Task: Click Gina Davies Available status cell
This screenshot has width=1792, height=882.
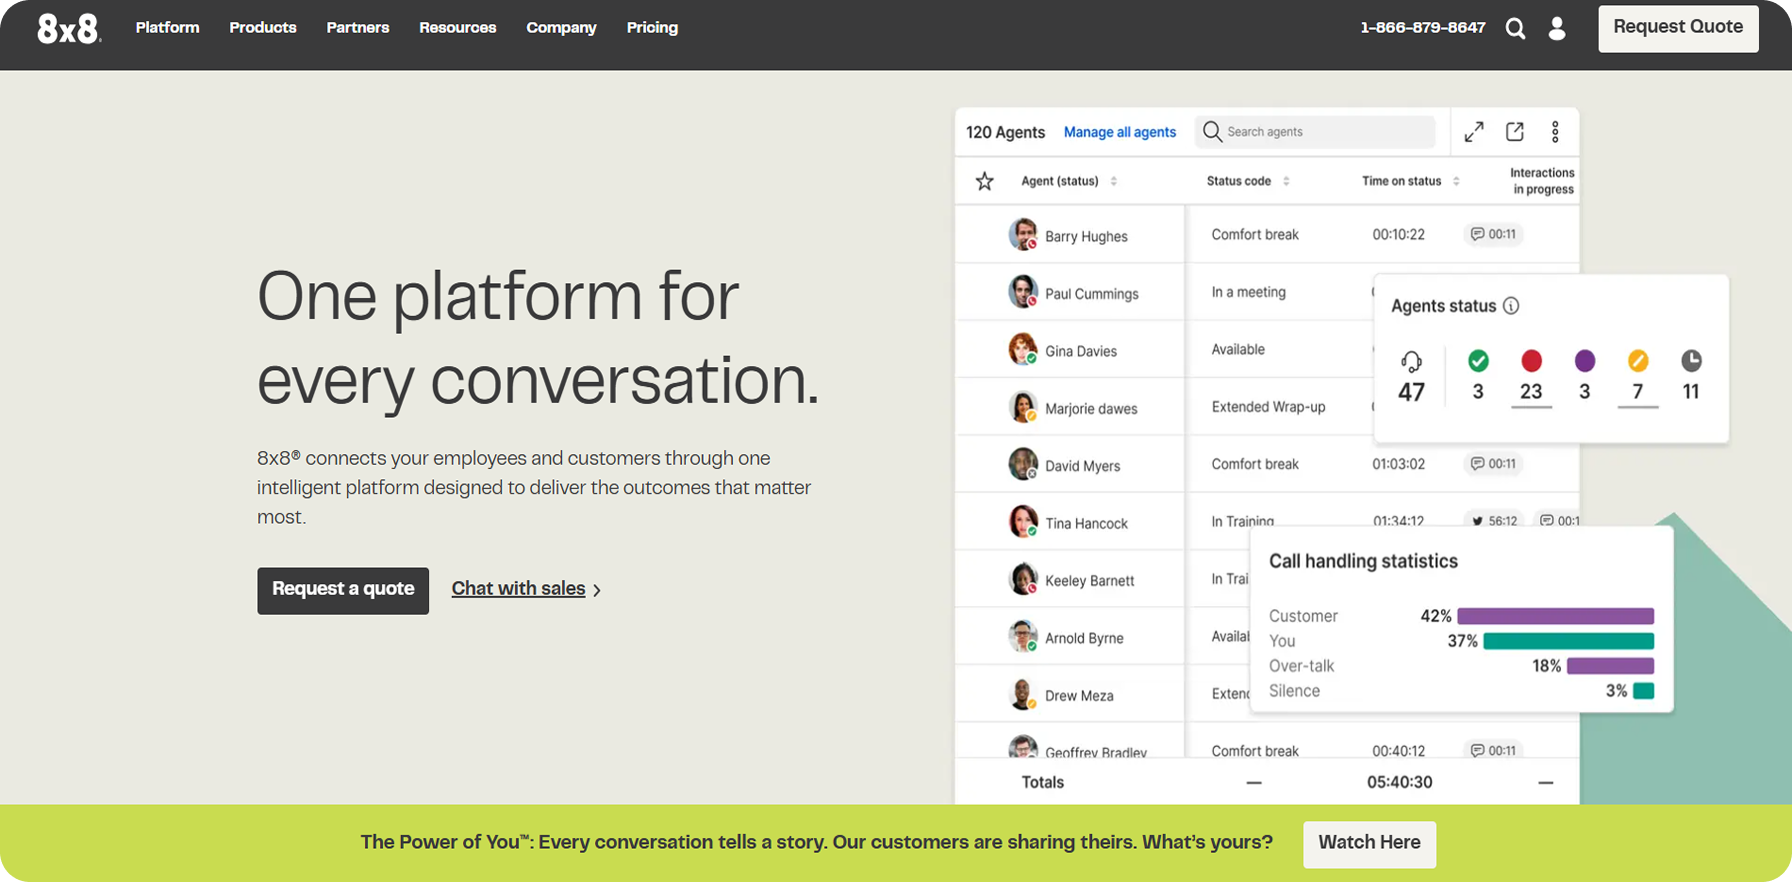Action: pos(1238,349)
